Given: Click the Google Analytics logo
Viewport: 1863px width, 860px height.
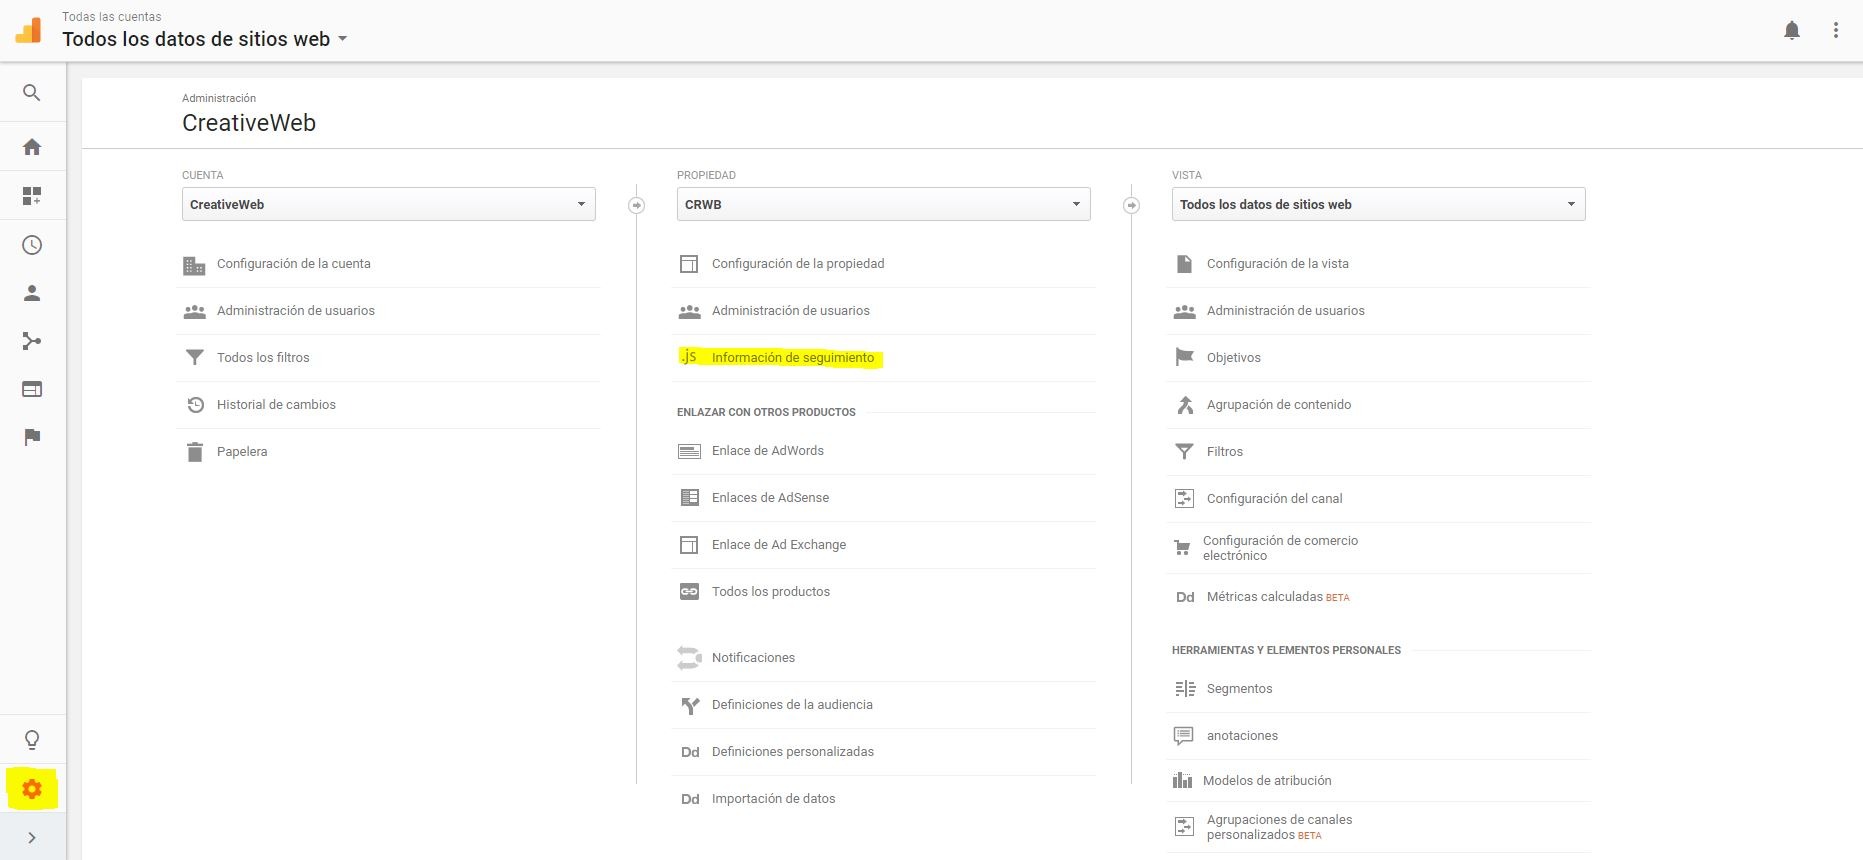Looking at the screenshot, I should point(29,30).
